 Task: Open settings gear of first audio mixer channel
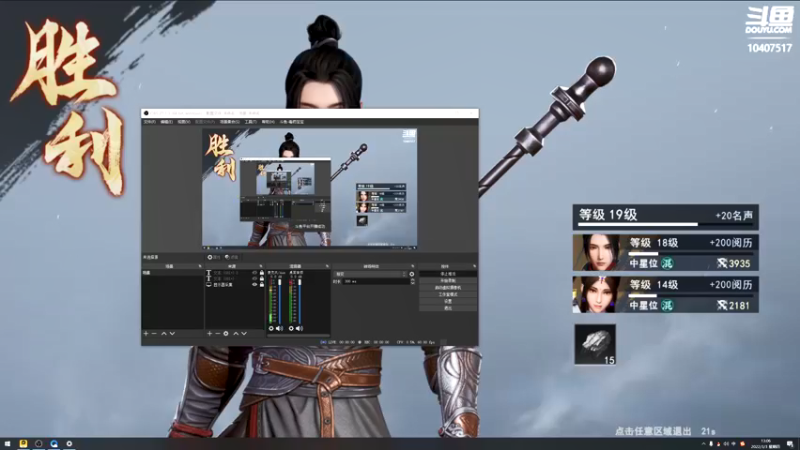(x=271, y=329)
